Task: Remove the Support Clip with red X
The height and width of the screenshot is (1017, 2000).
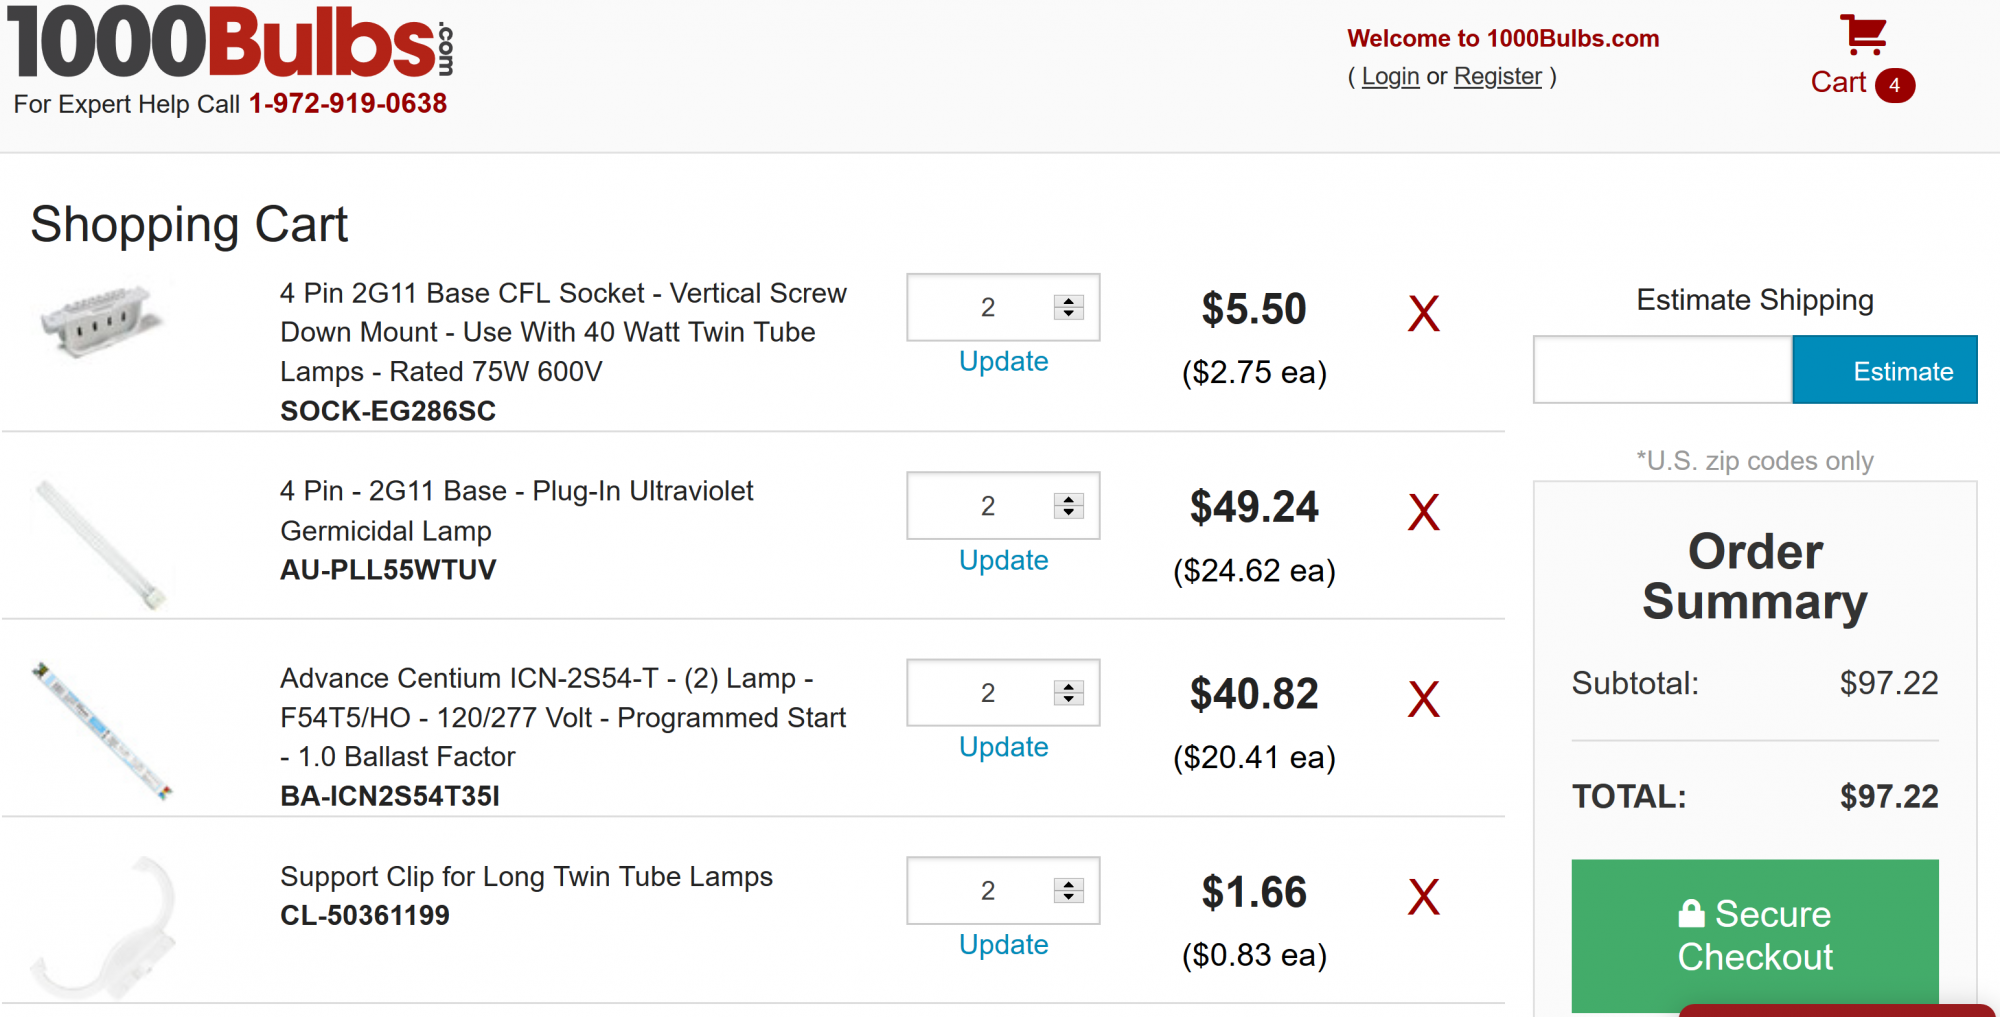Action: click(1423, 897)
